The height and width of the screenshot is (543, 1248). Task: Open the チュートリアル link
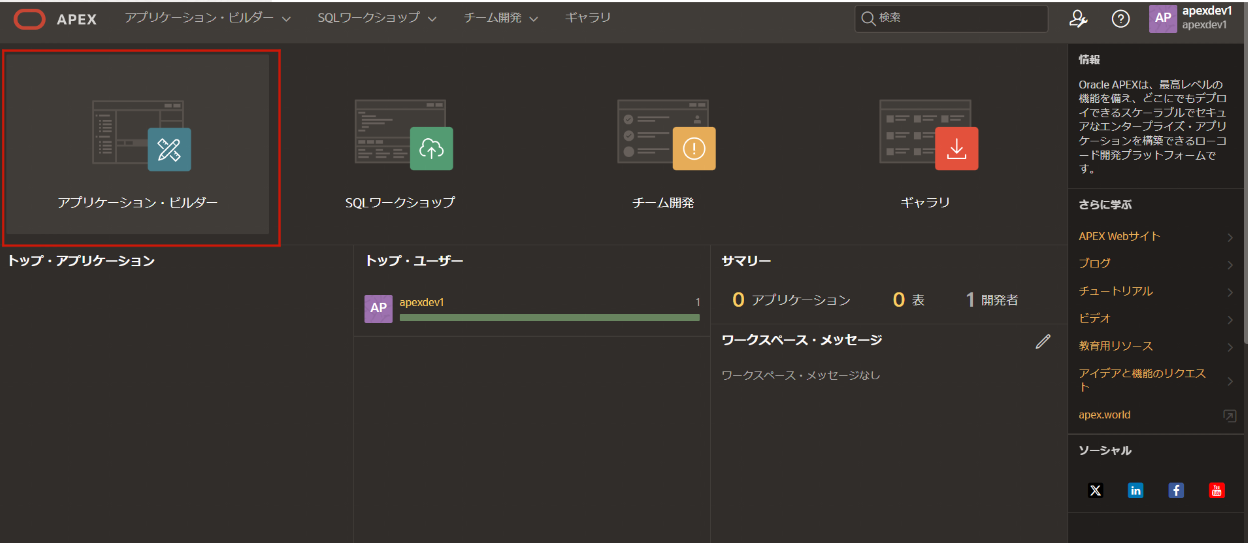[x=1115, y=291]
